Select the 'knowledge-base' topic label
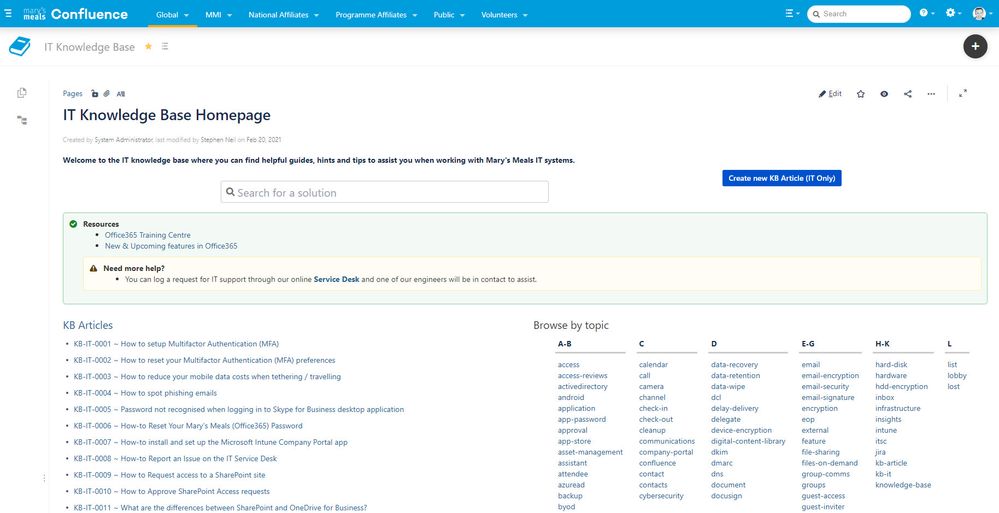Screen dimensions: 999x513 tap(903, 484)
